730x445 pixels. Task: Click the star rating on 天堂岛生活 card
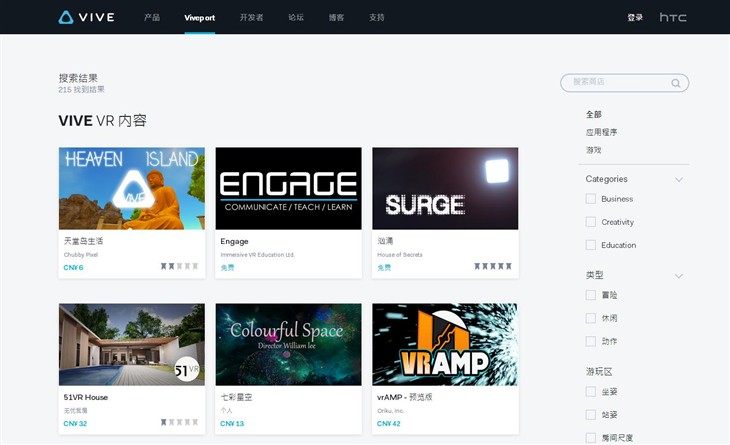coord(179,266)
